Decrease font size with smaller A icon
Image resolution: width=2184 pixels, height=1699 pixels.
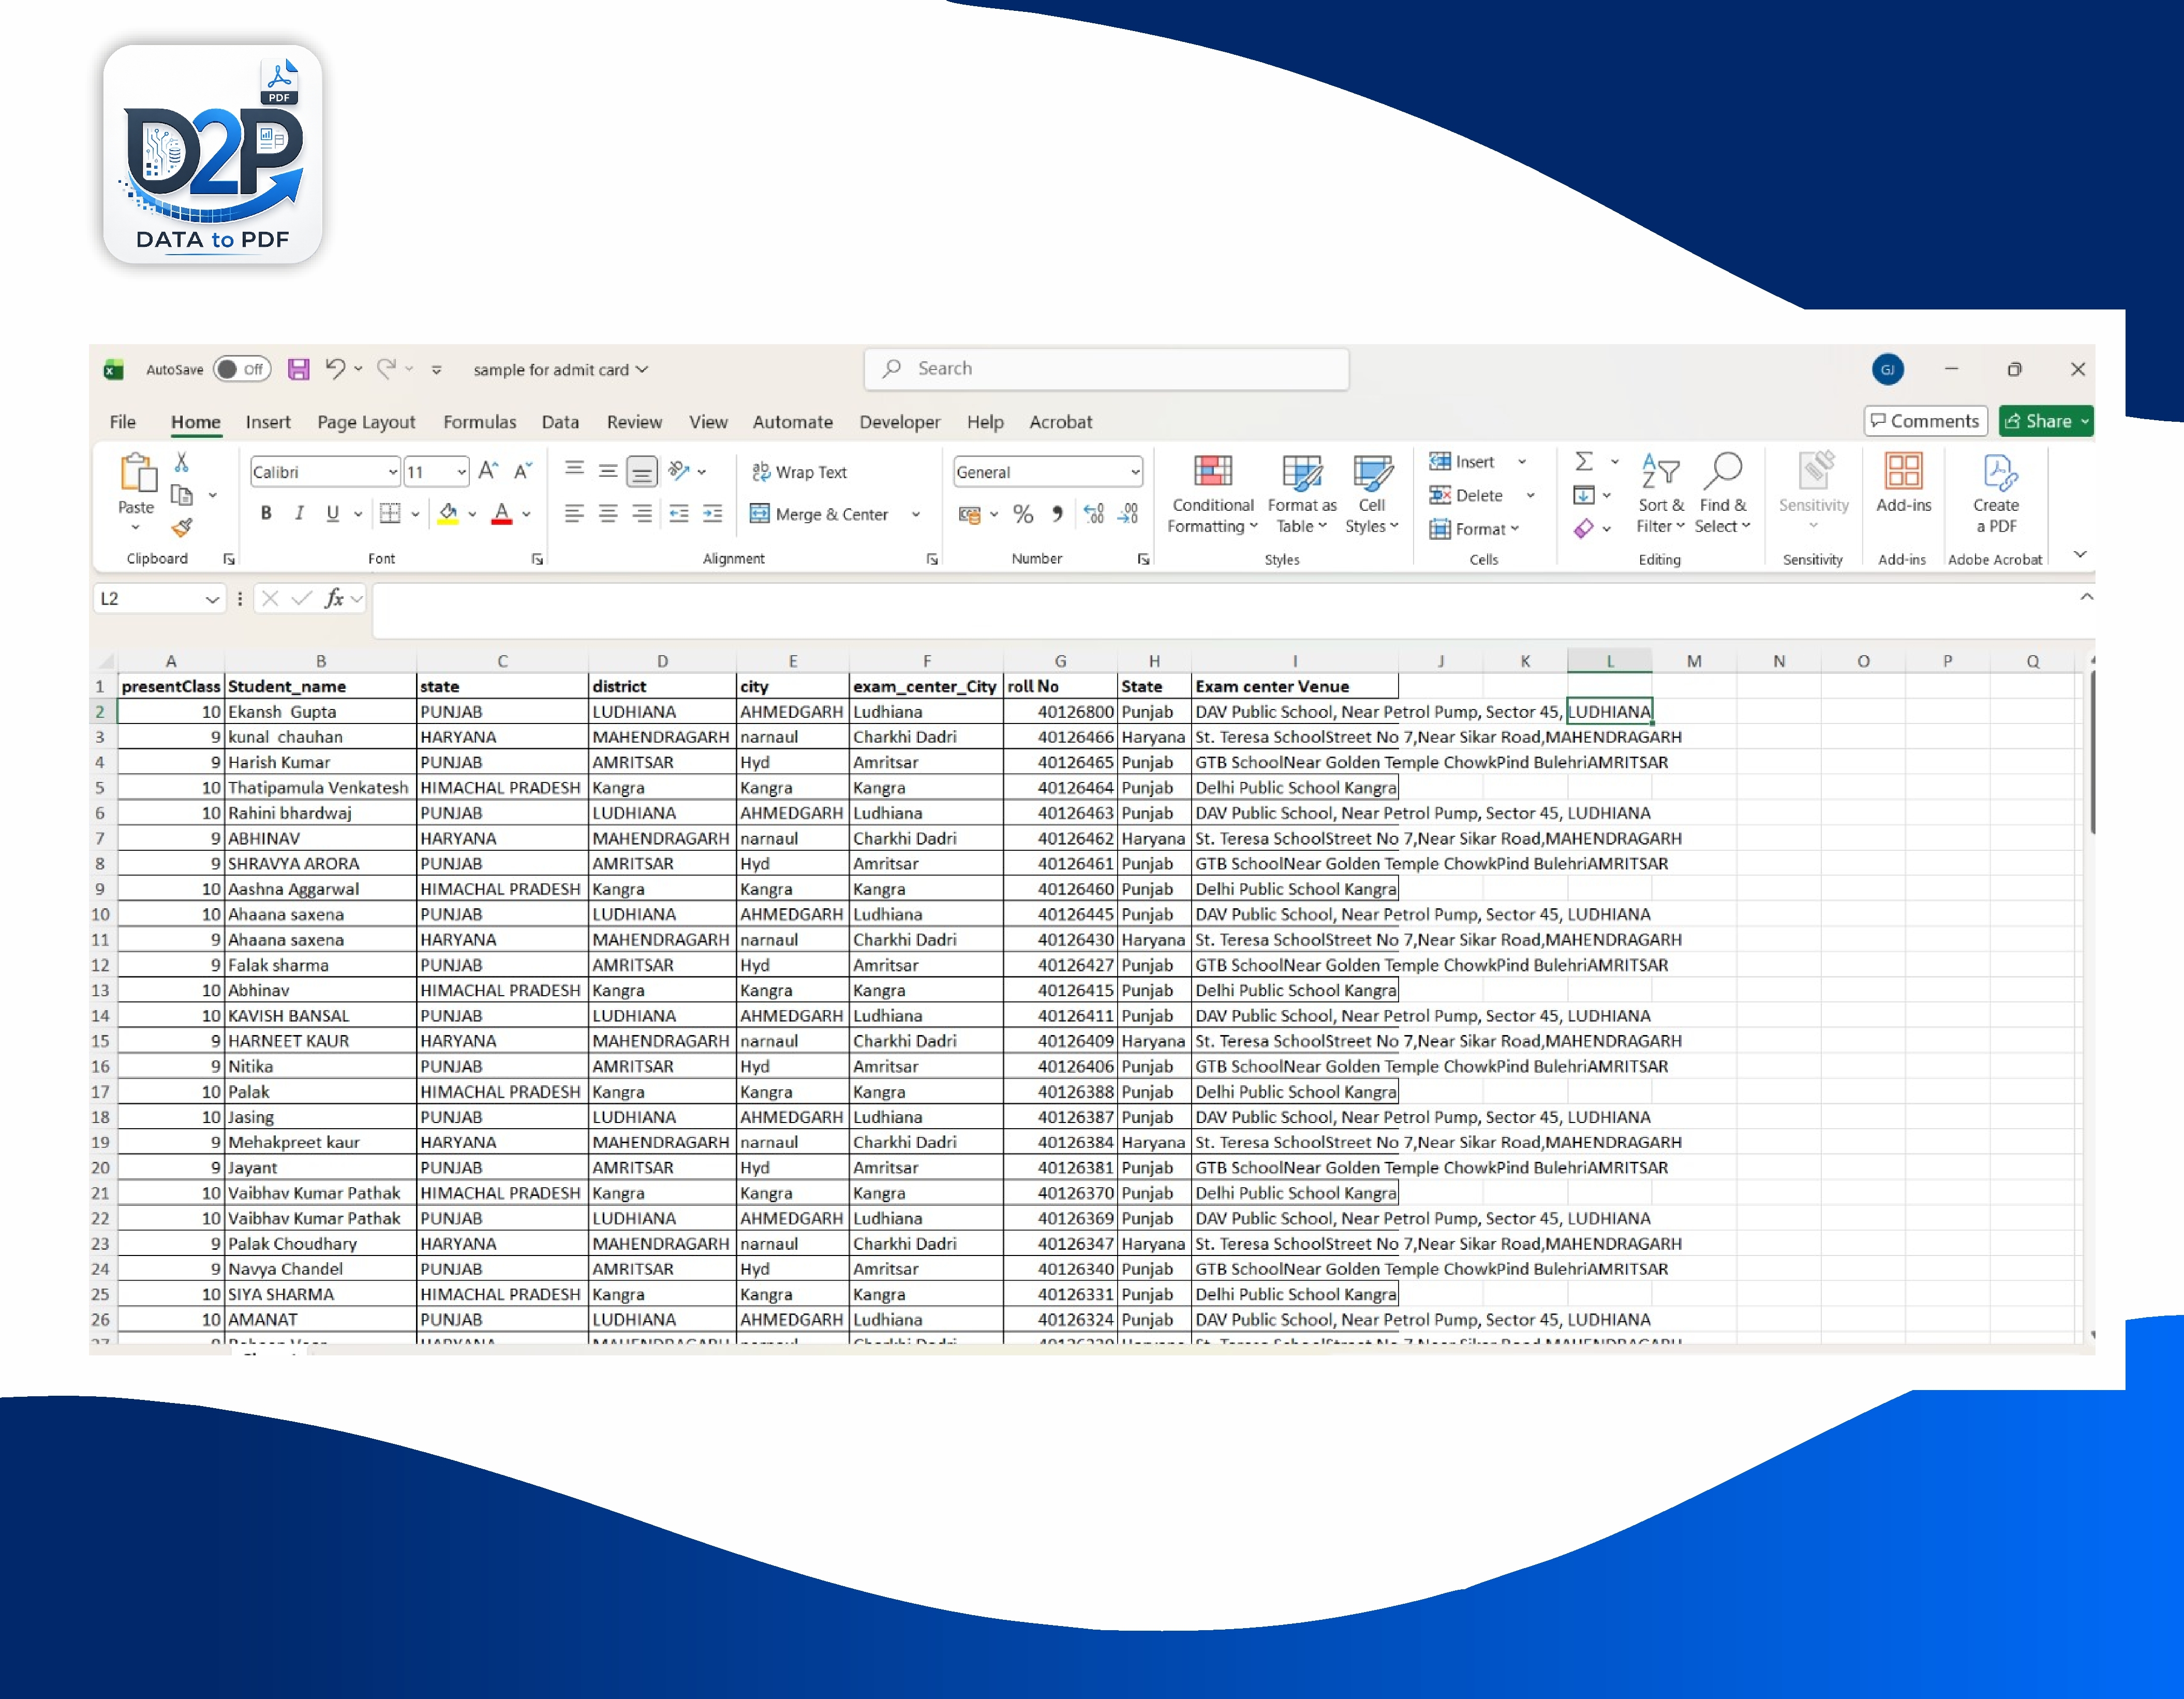(522, 470)
